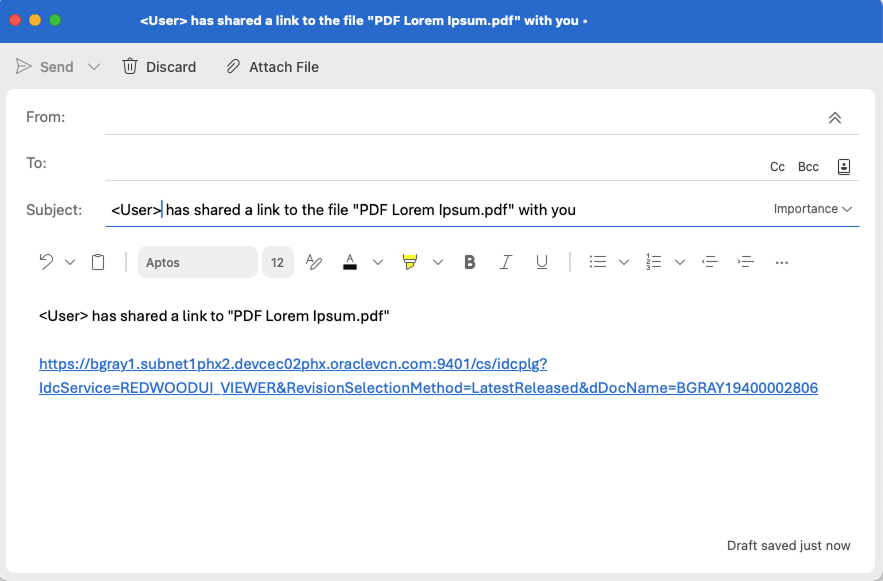Apply text highlight color
The width and height of the screenshot is (883, 581).
409,261
